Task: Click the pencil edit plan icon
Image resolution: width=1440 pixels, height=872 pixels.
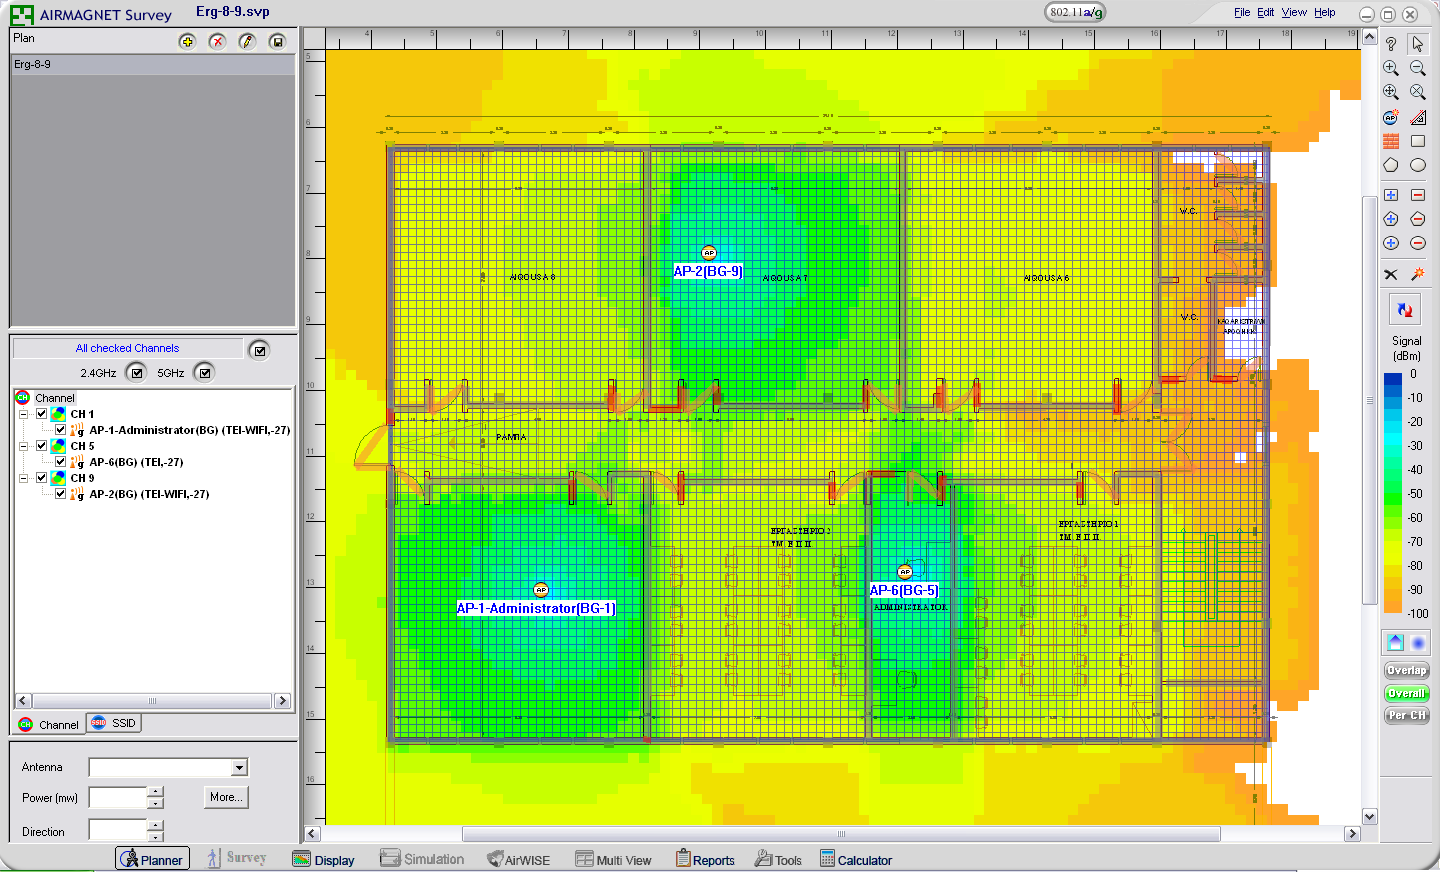Action: pos(247,41)
